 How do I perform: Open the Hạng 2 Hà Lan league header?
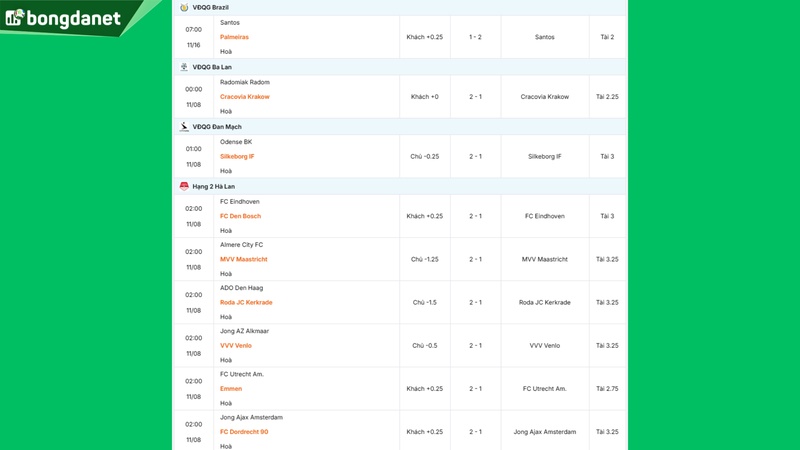coord(213,186)
